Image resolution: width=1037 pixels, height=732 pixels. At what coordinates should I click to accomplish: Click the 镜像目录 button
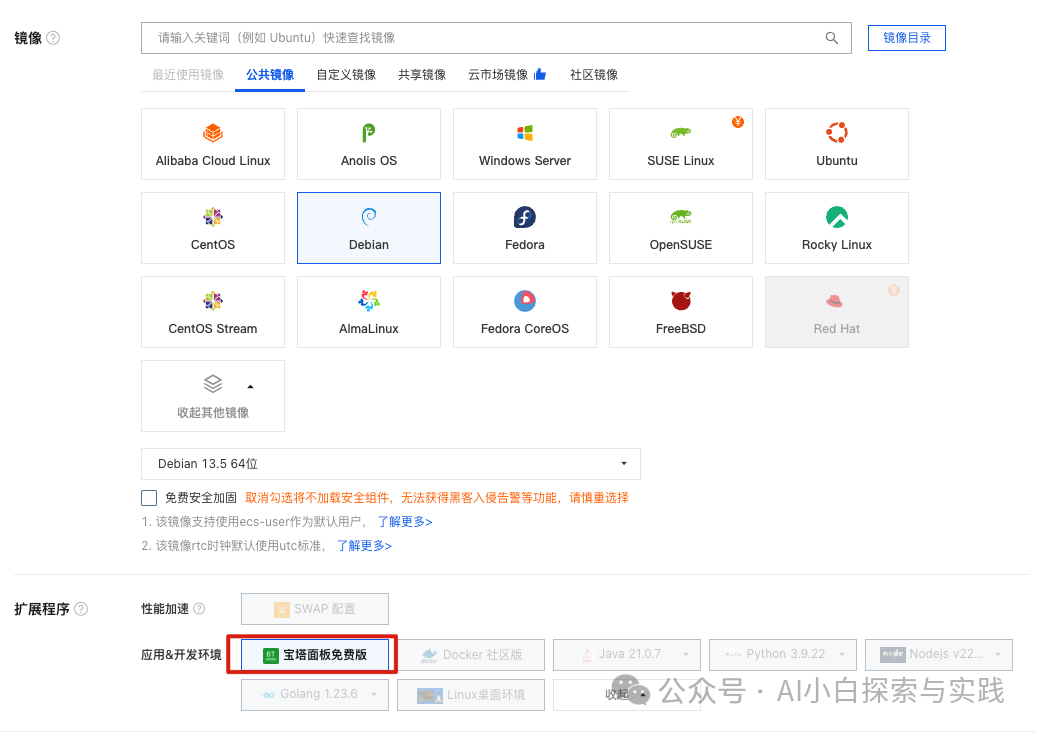[907, 38]
